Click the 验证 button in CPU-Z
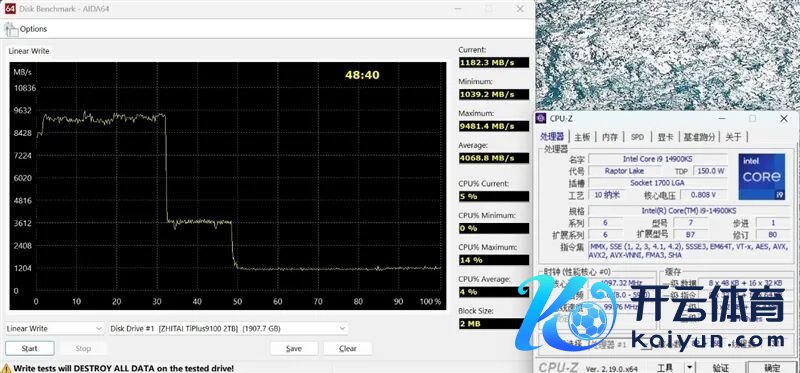This screenshot has height=373, width=800. tap(720, 367)
